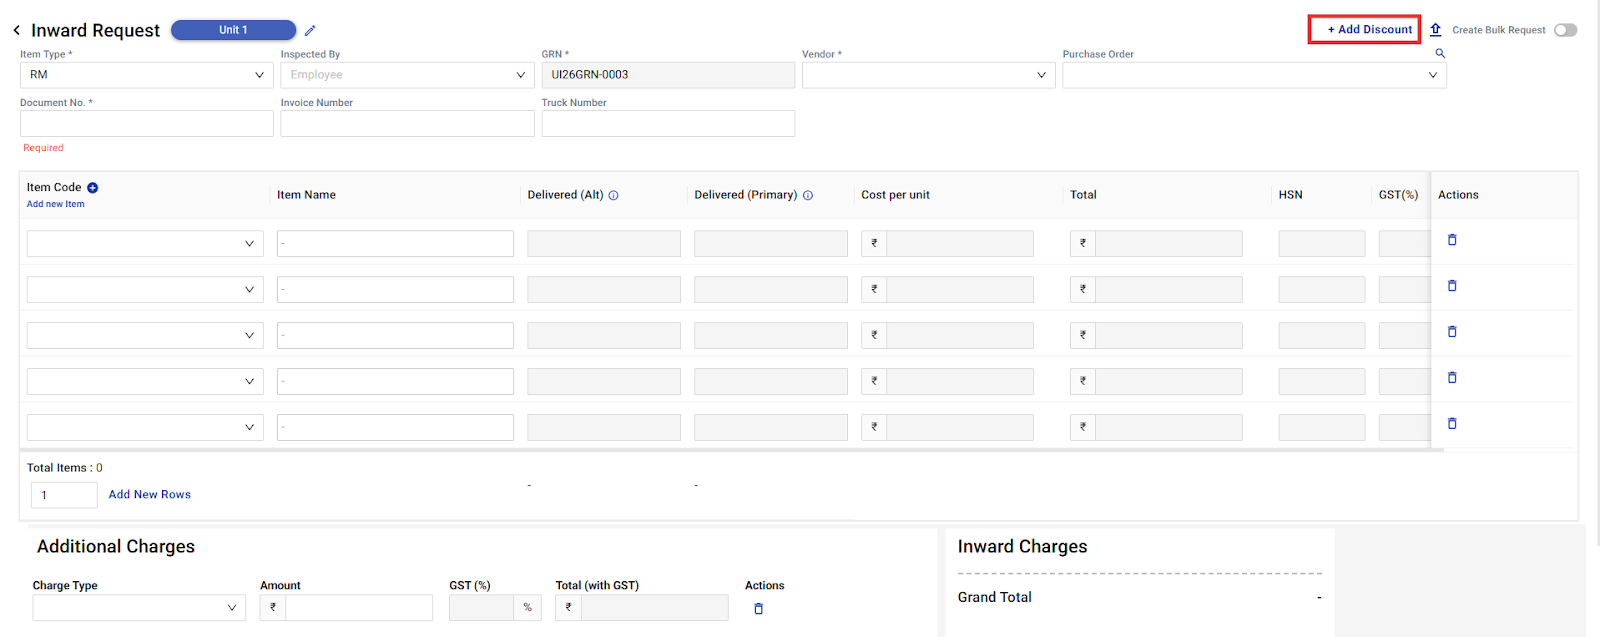Open the Charge Type dropdown
Screen dimensions: 1600x637
139,607
